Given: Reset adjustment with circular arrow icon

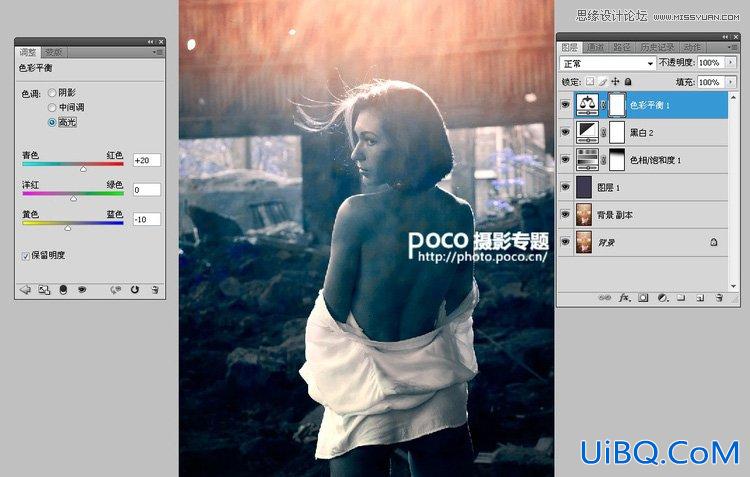Looking at the screenshot, I should point(135,289).
